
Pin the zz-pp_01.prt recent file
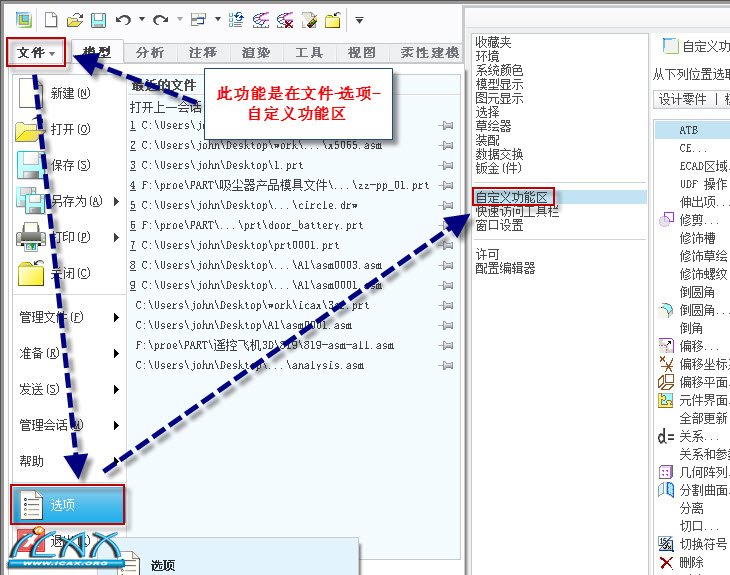point(446,185)
